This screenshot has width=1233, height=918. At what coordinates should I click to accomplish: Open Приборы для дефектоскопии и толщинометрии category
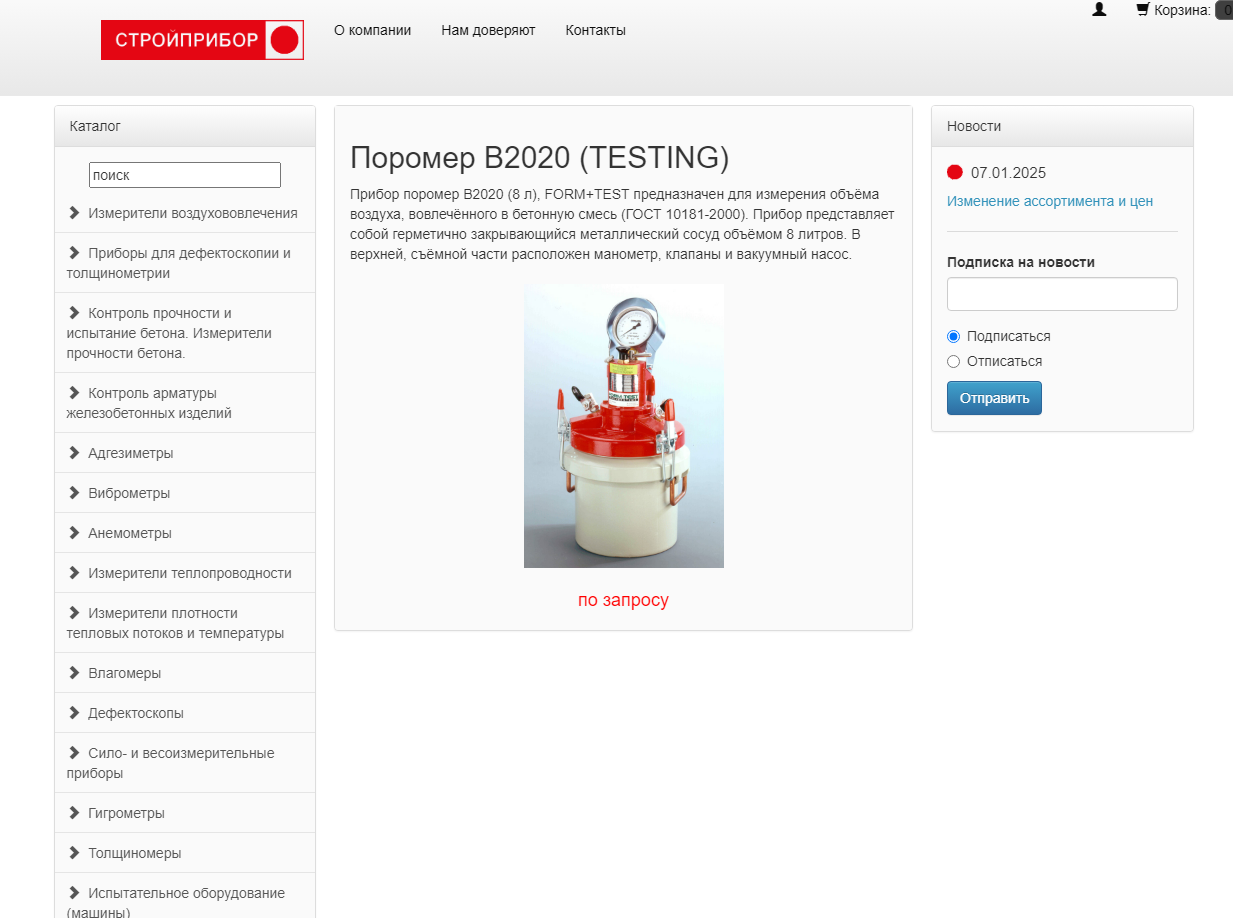[x=179, y=263]
